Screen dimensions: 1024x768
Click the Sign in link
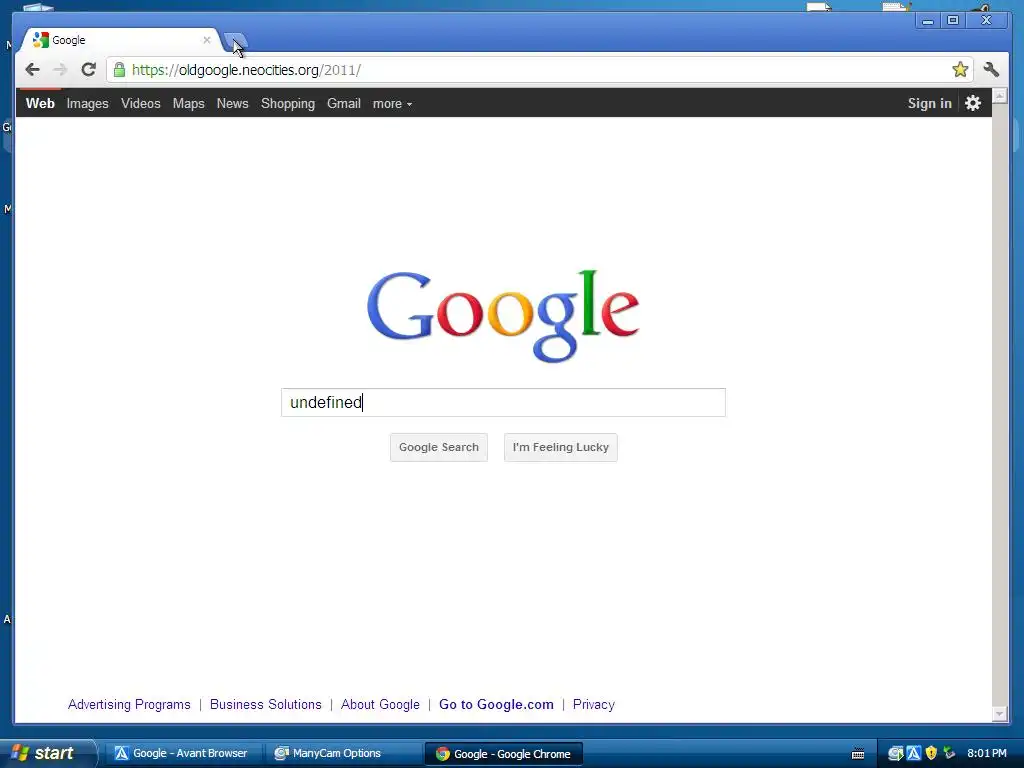click(929, 103)
